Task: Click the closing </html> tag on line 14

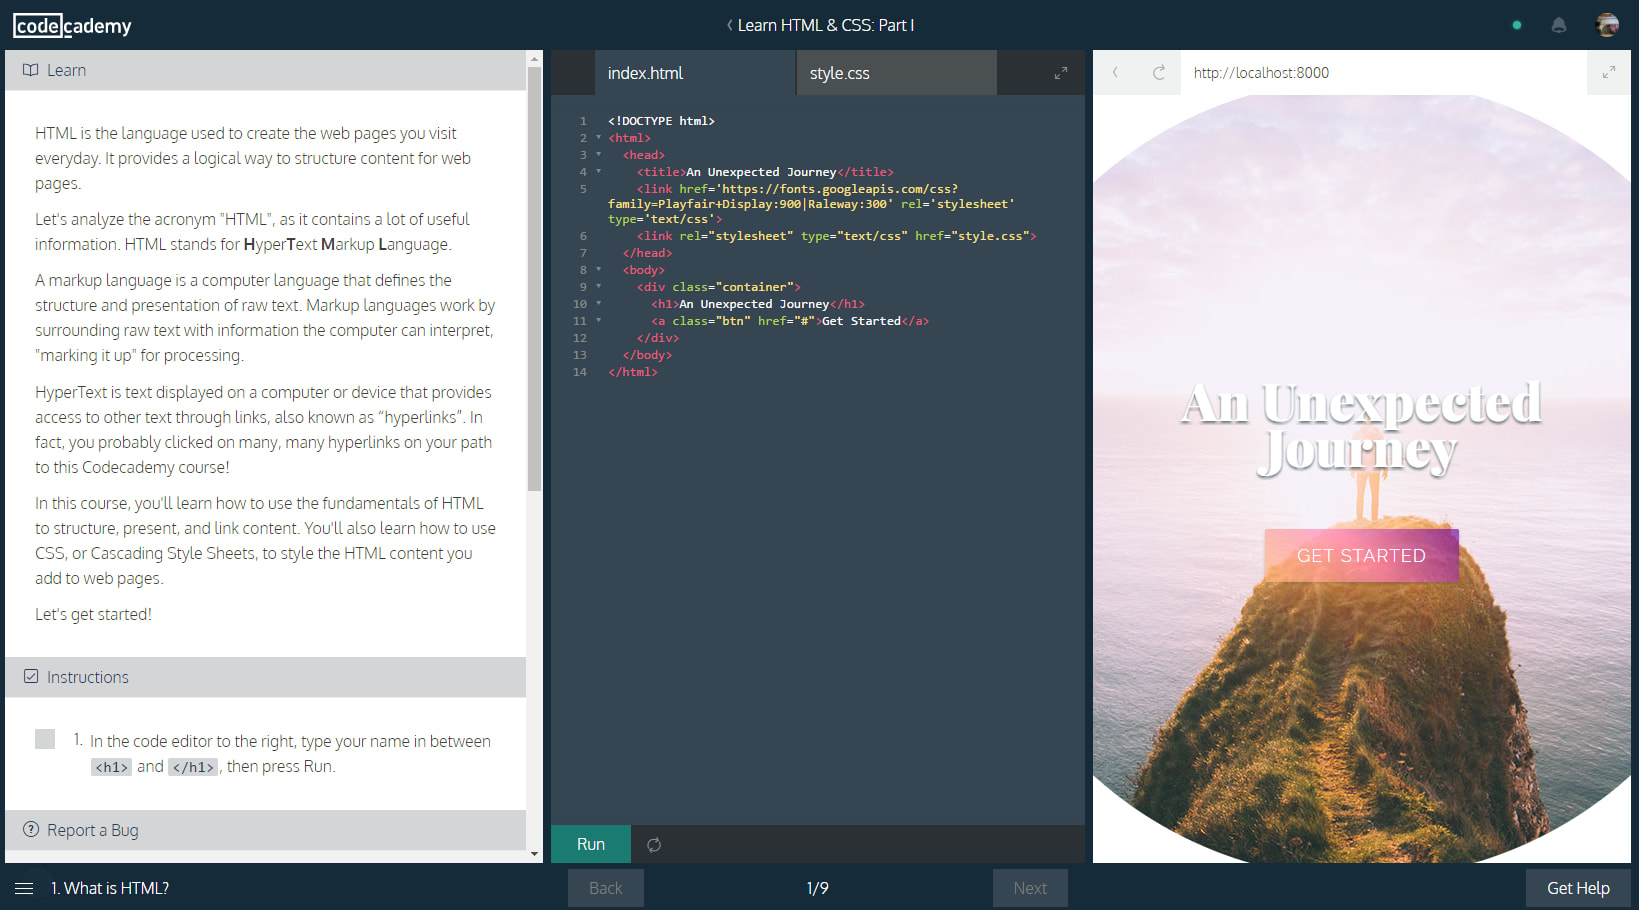Action: pyautogui.click(x=633, y=372)
